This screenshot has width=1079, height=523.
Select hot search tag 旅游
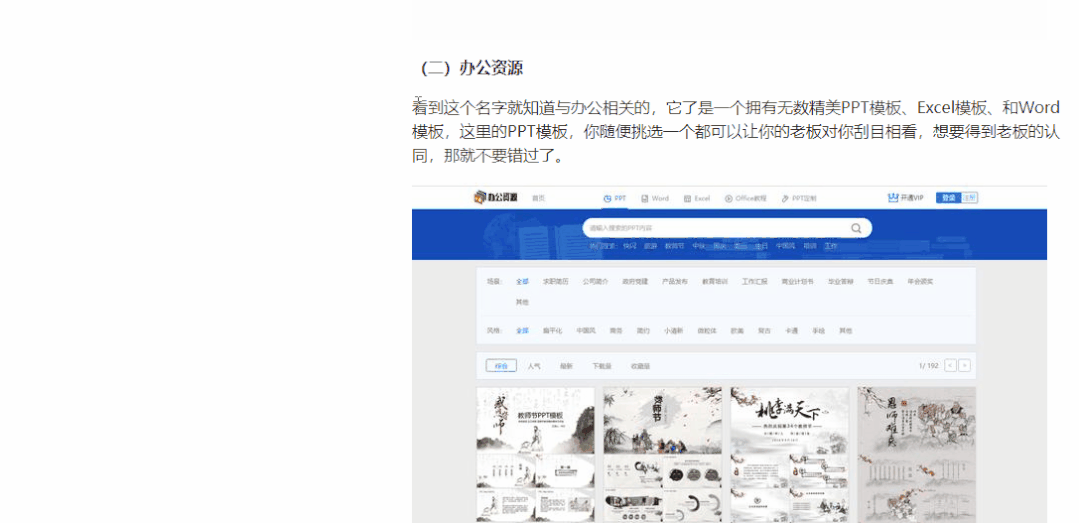tap(650, 246)
